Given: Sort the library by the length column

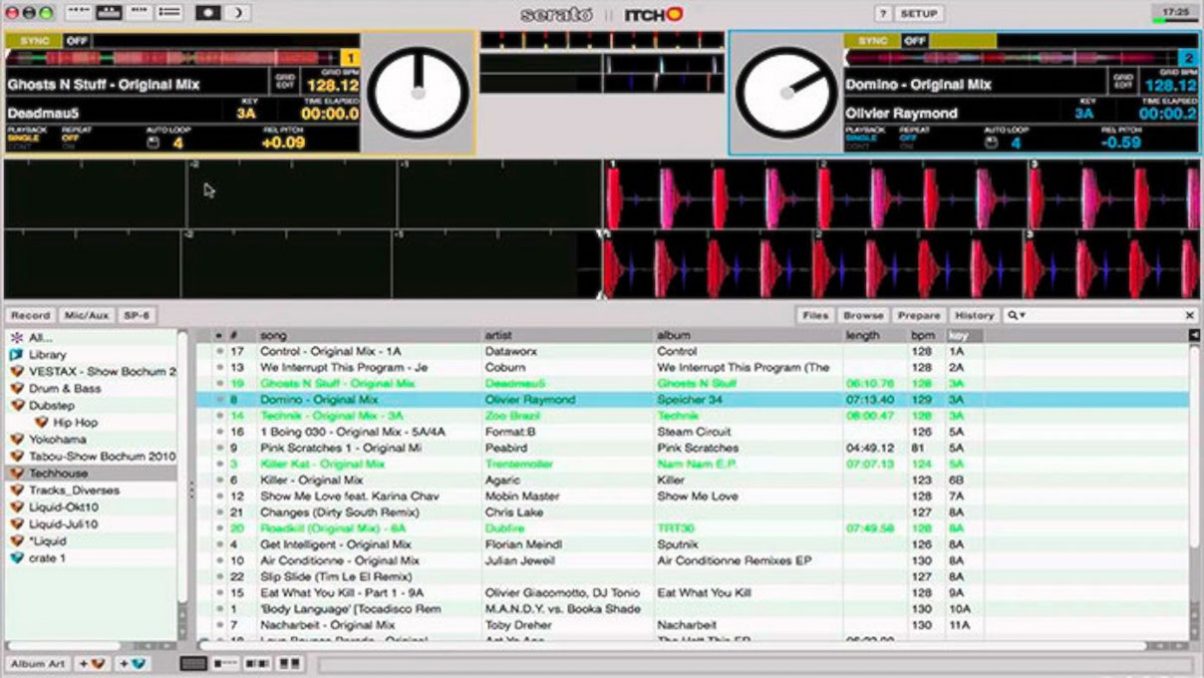Looking at the screenshot, I should [x=875, y=336].
